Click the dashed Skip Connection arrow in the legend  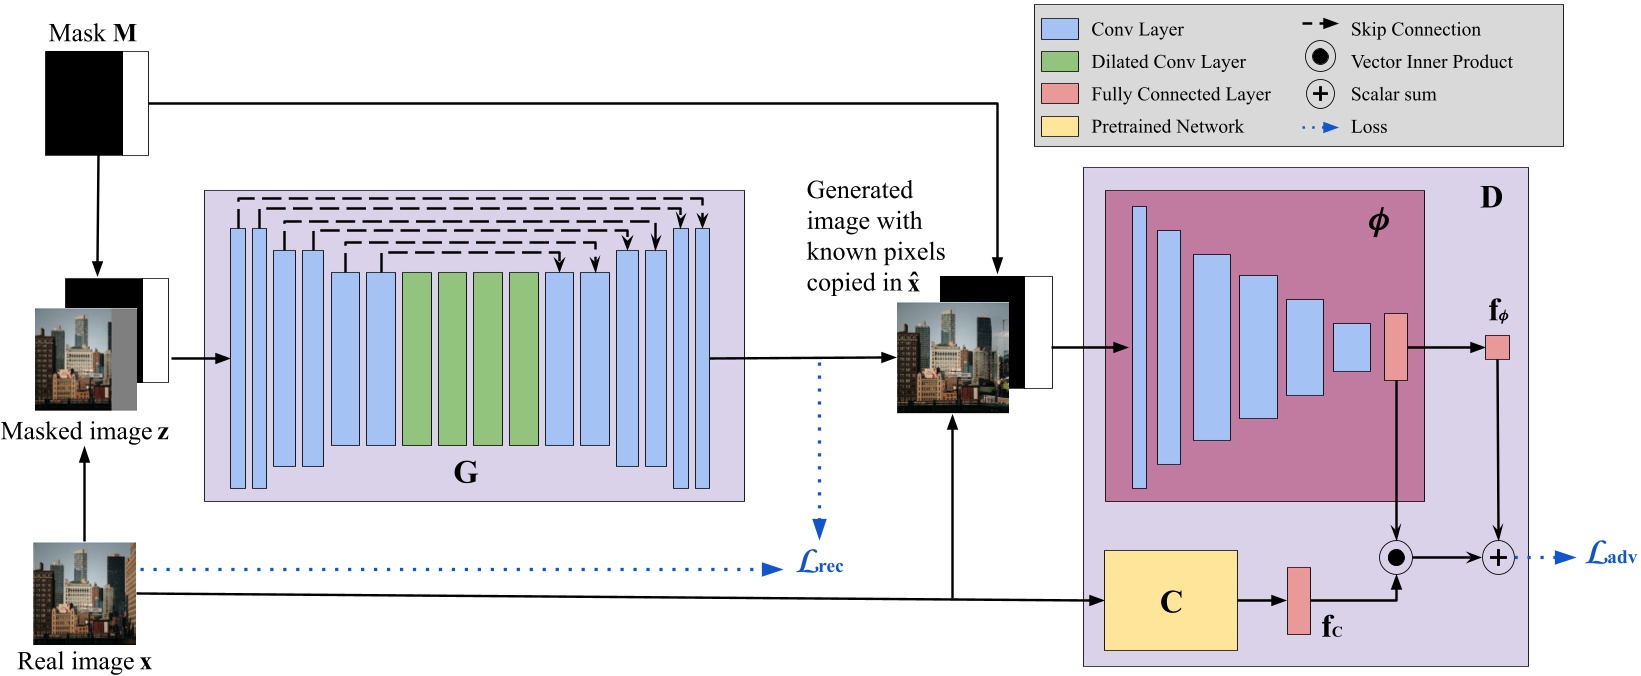pos(1320,23)
